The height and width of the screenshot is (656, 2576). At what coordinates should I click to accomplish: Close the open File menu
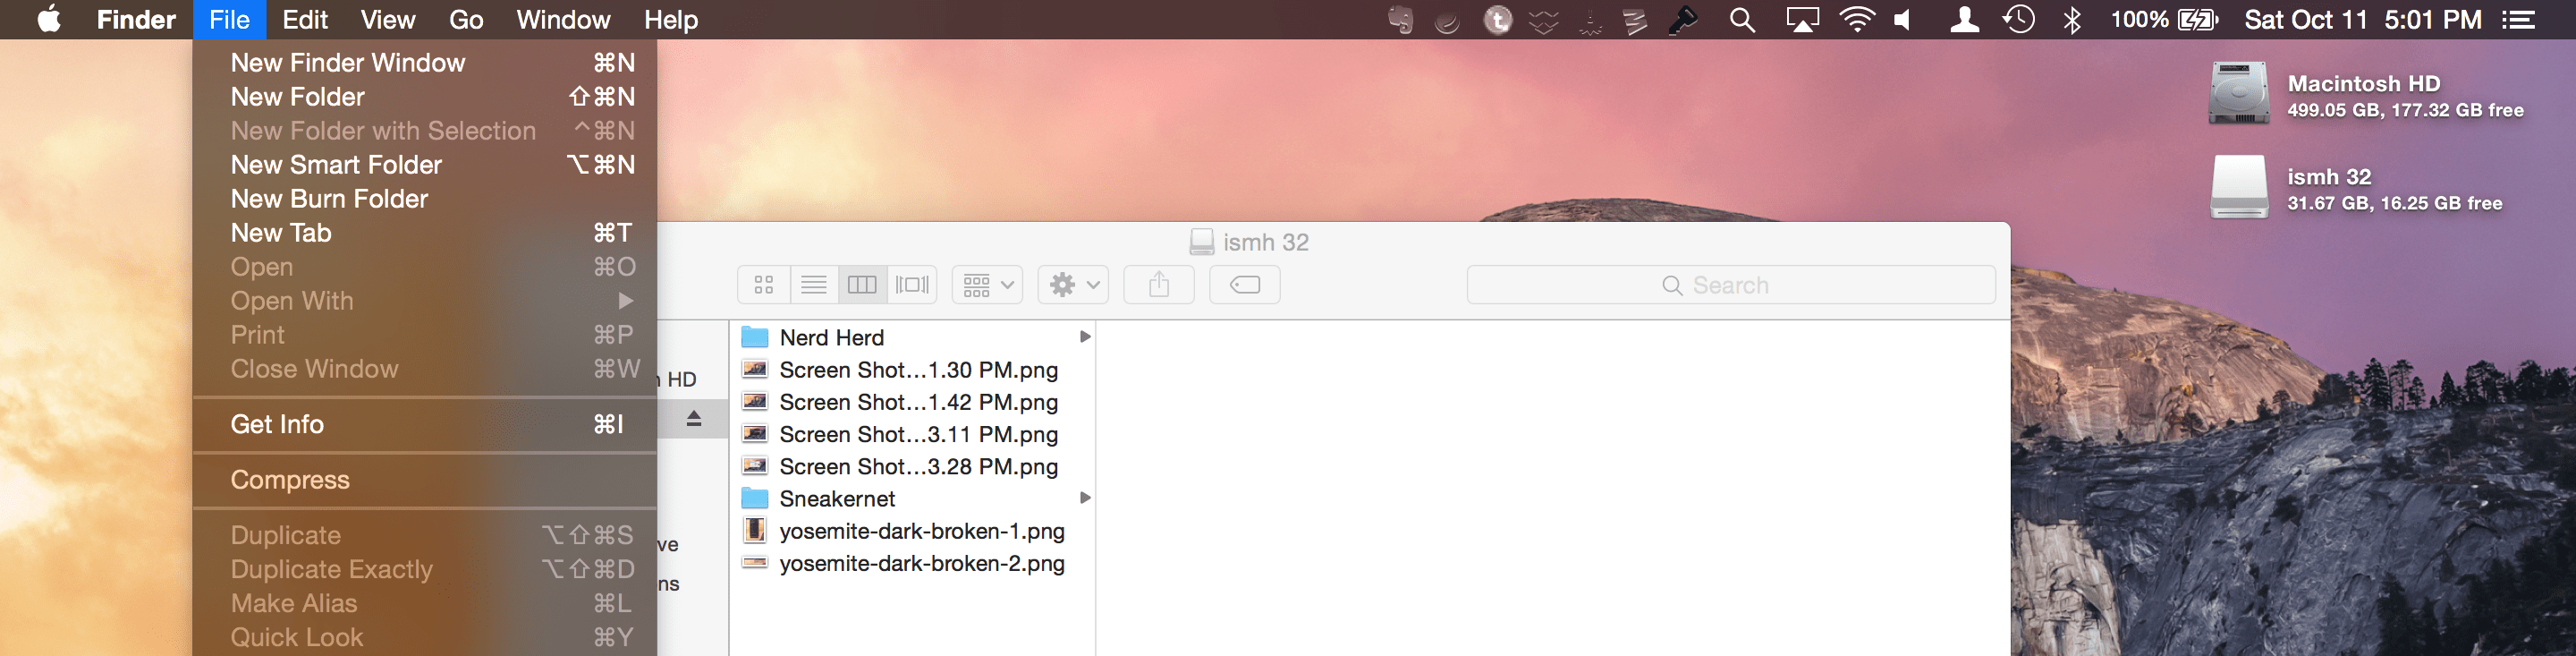(x=229, y=20)
